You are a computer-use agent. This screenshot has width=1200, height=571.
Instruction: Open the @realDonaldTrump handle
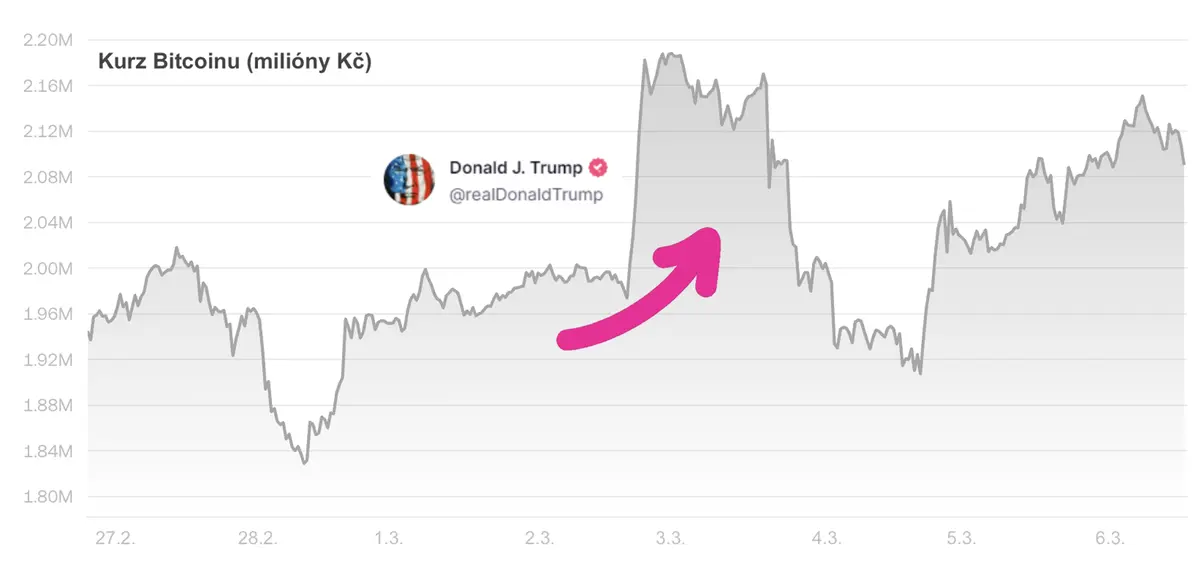[526, 195]
